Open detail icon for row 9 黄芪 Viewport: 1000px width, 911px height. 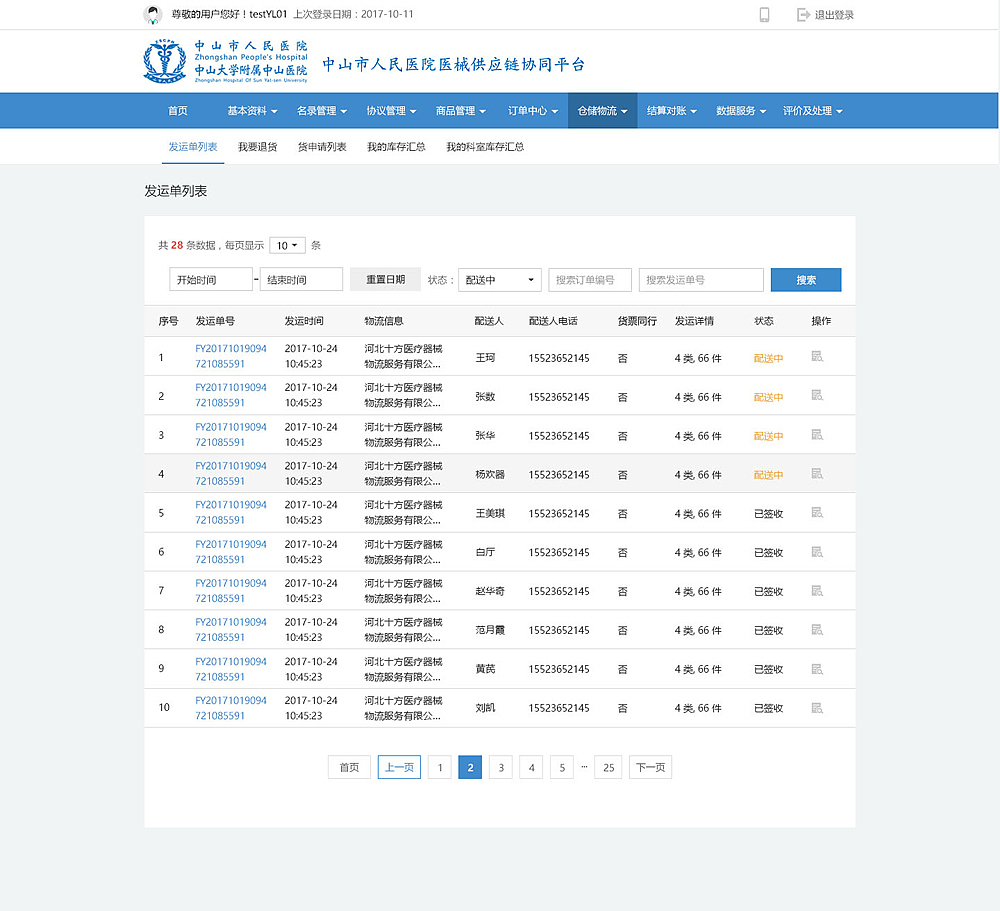pyautogui.click(x=817, y=669)
